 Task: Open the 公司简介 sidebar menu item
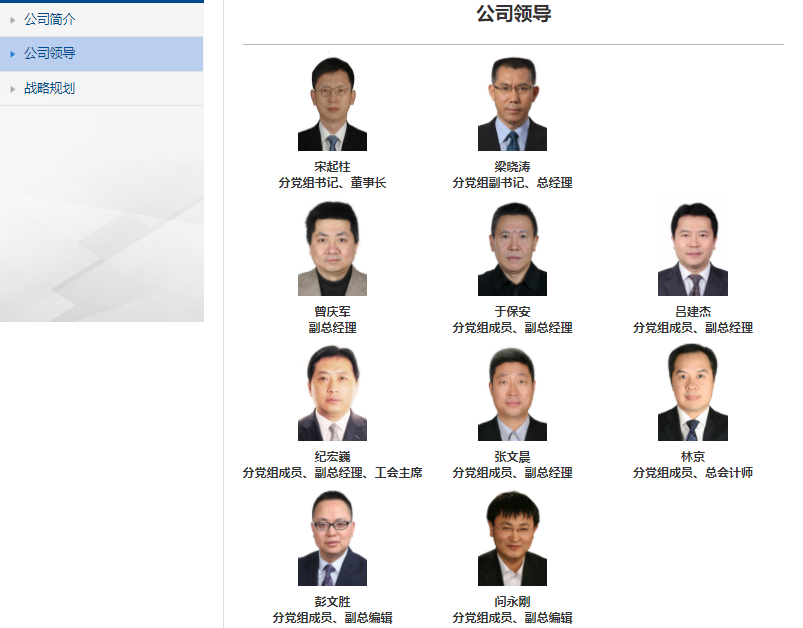pyautogui.click(x=101, y=19)
